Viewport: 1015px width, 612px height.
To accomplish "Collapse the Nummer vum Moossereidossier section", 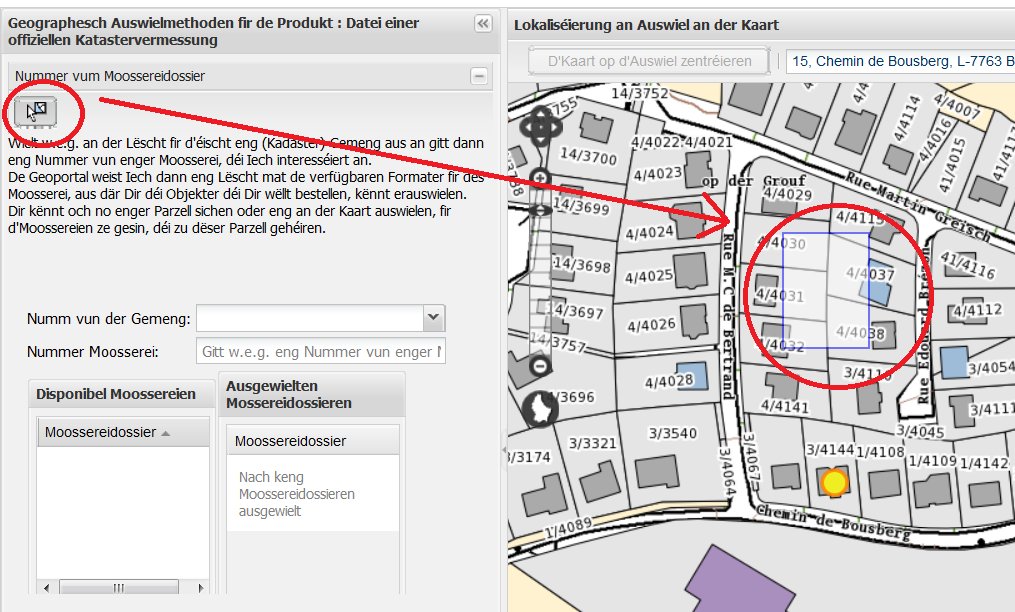I will (479, 75).
